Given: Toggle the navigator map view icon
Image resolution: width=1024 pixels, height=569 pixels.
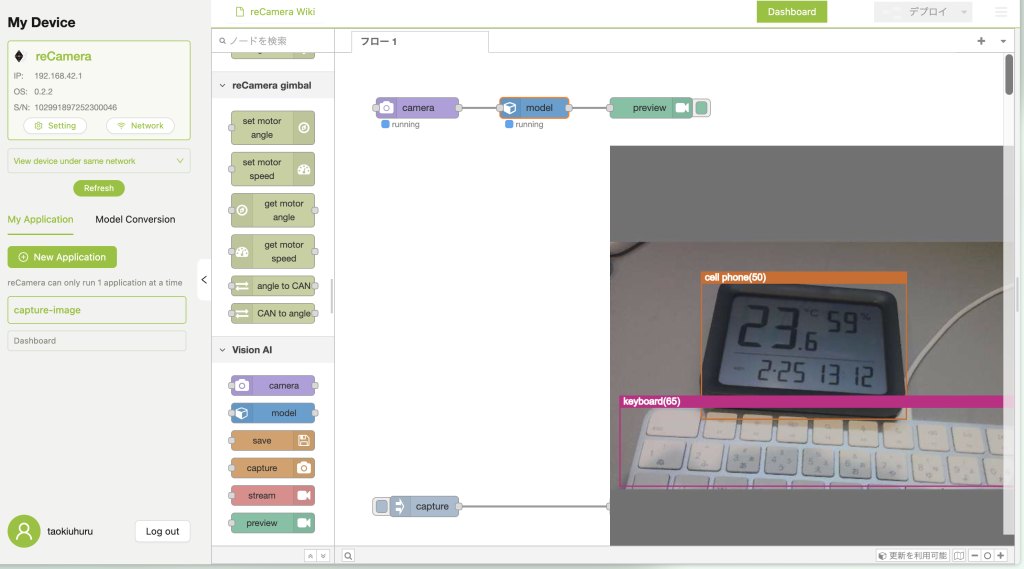Looking at the screenshot, I should point(959,556).
